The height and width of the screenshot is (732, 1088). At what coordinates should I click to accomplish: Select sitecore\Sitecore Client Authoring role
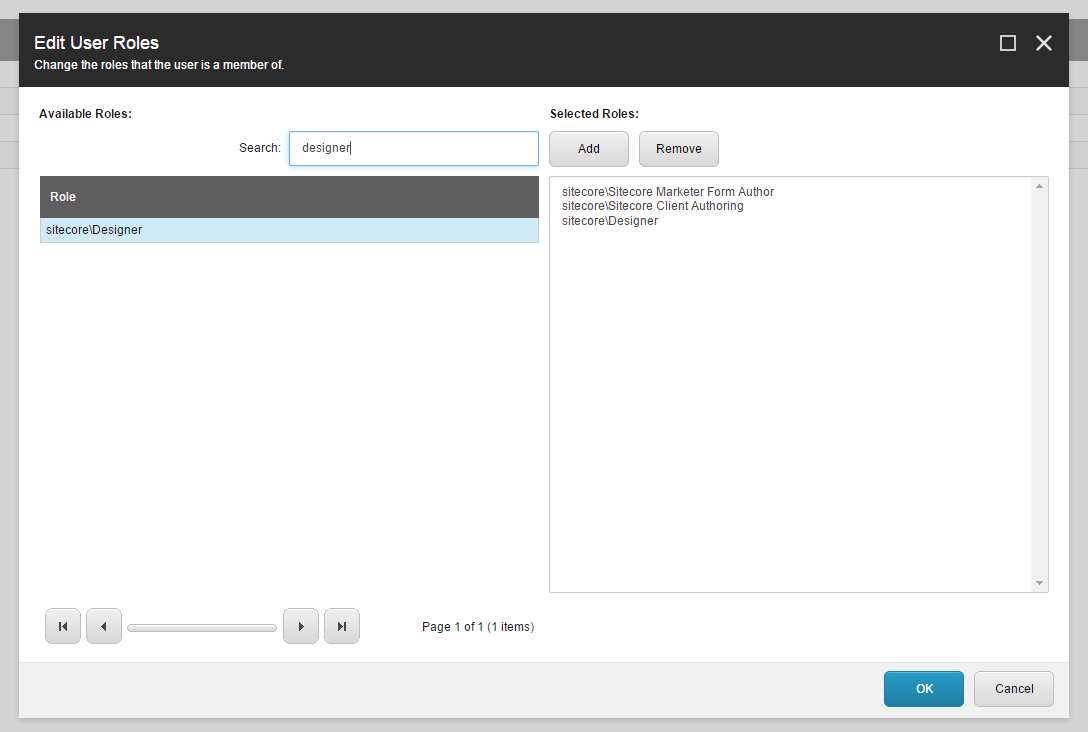tap(653, 206)
